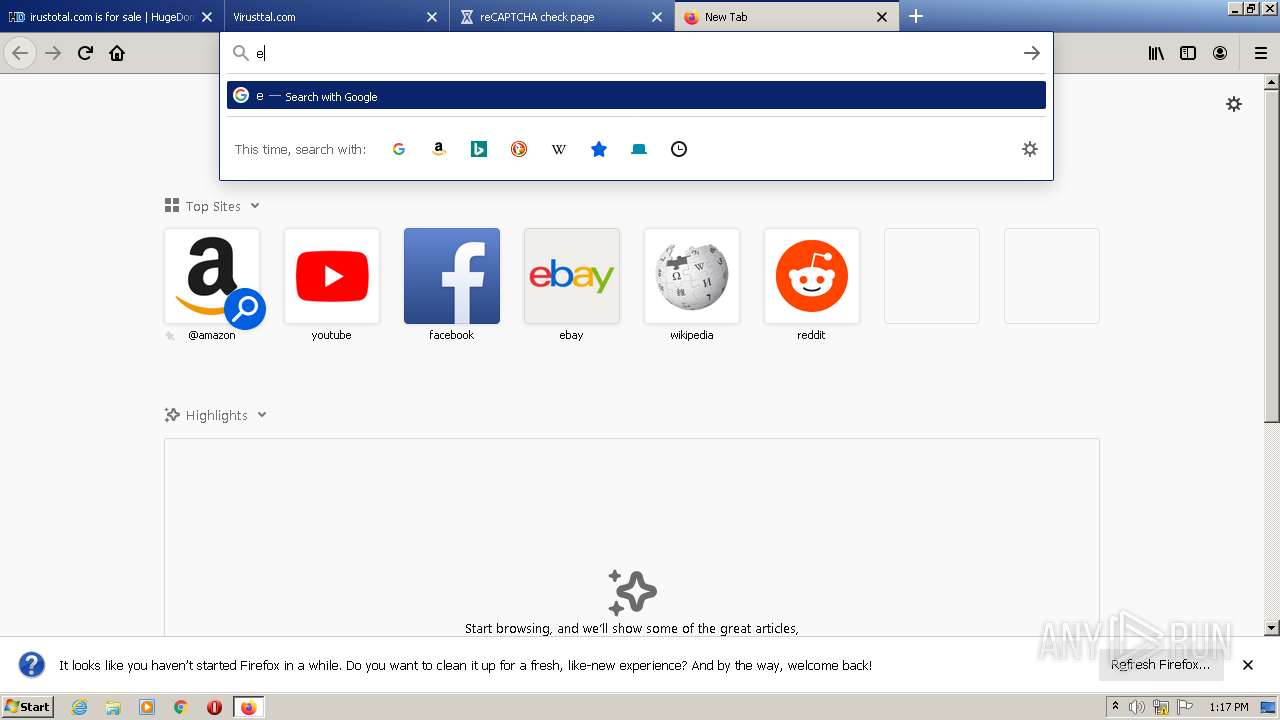
Task: Open a new tab with plus button
Action: pyautogui.click(x=916, y=16)
